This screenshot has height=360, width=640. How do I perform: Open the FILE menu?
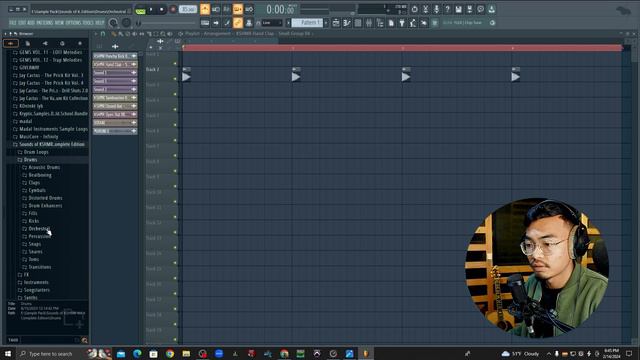(x=13, y=23)
